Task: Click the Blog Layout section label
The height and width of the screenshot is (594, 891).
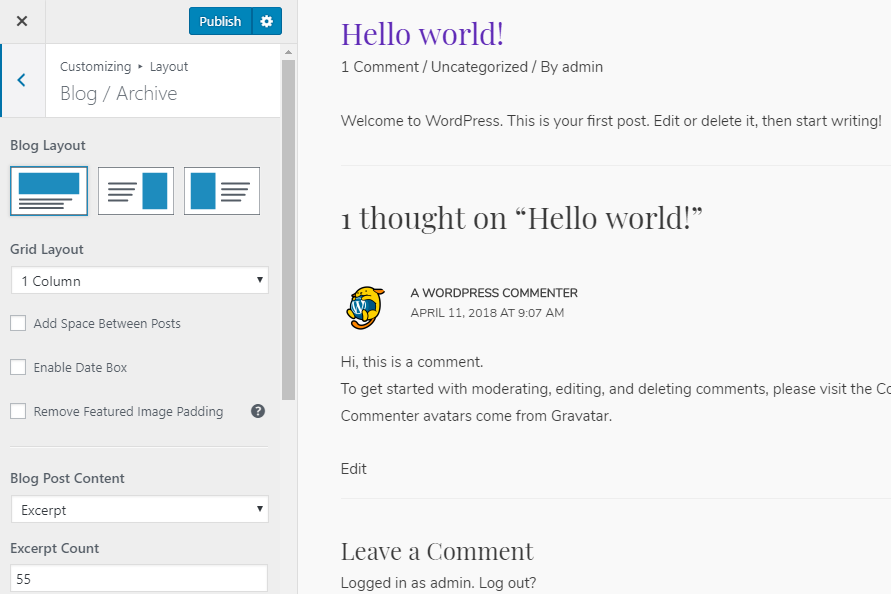Action: [x=48, y=146]
